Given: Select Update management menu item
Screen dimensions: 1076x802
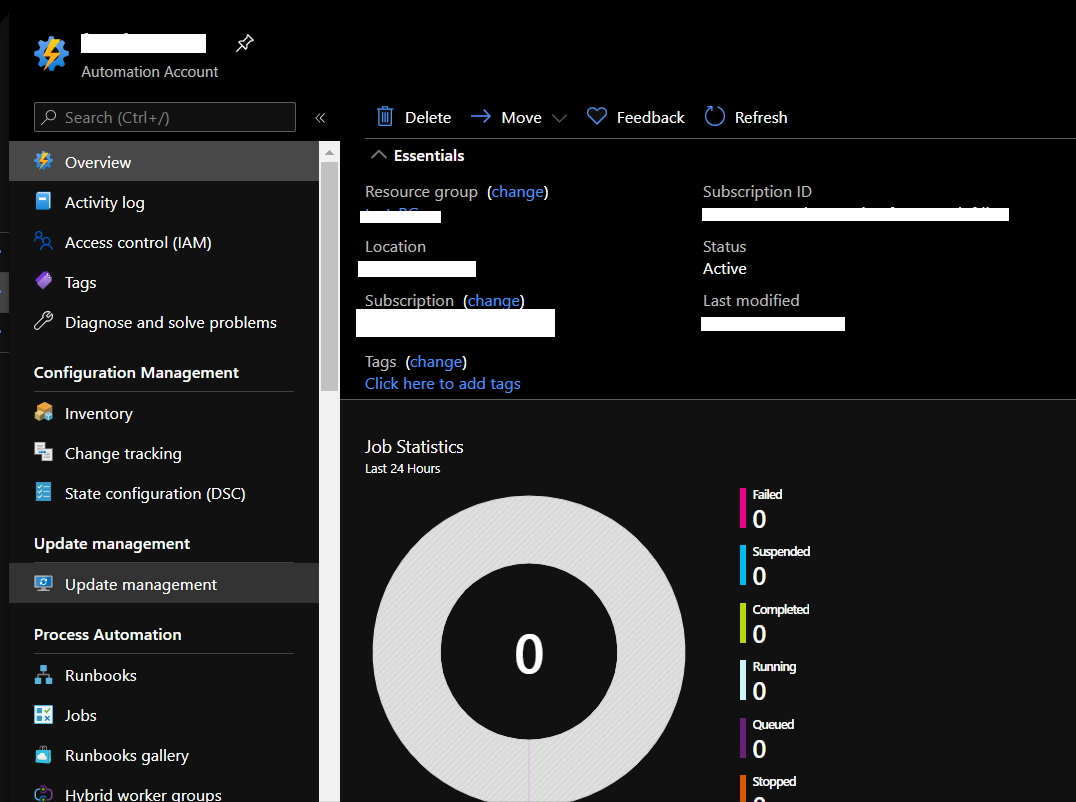Looking at the screenshot, I should (x=164, y=584).
